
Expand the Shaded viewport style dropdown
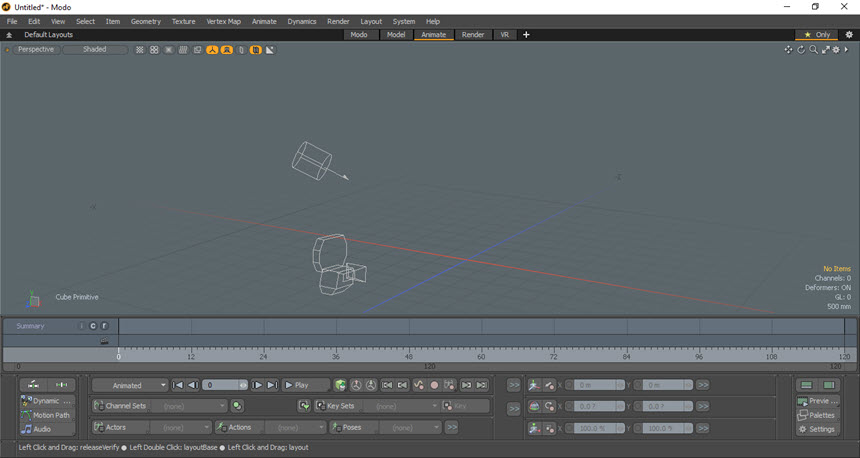(x=95, y=49)
